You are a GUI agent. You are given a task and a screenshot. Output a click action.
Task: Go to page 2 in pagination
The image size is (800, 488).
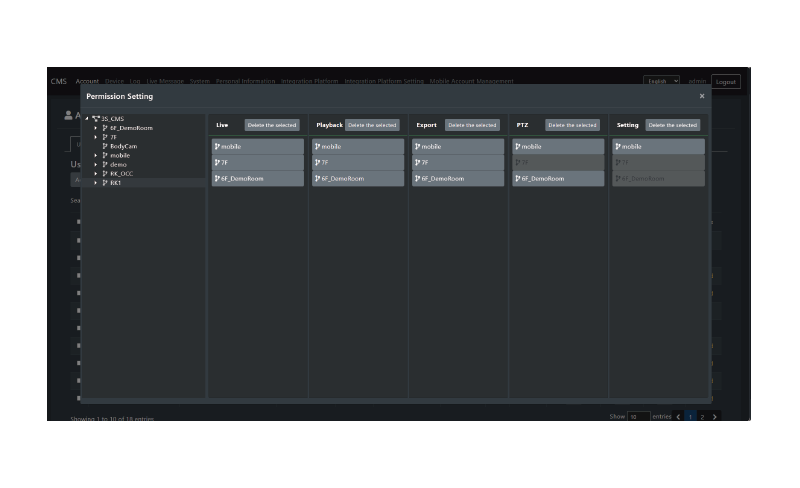702,417
